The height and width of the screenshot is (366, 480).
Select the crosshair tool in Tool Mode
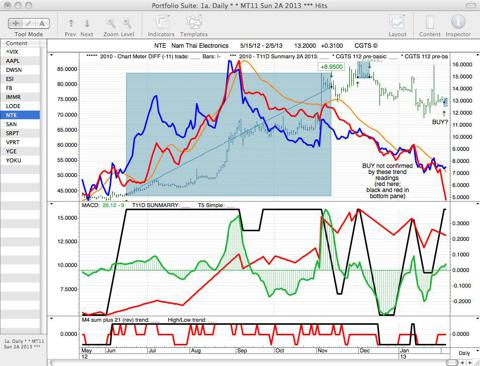point(15,23)
